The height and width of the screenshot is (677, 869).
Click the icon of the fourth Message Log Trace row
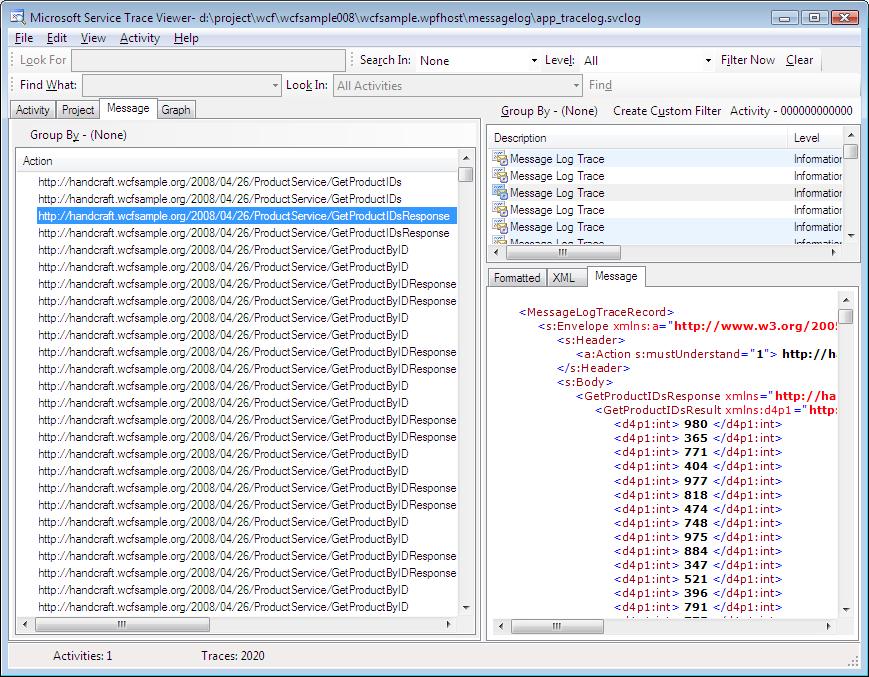pyautogui.click(x=500, y=210)
